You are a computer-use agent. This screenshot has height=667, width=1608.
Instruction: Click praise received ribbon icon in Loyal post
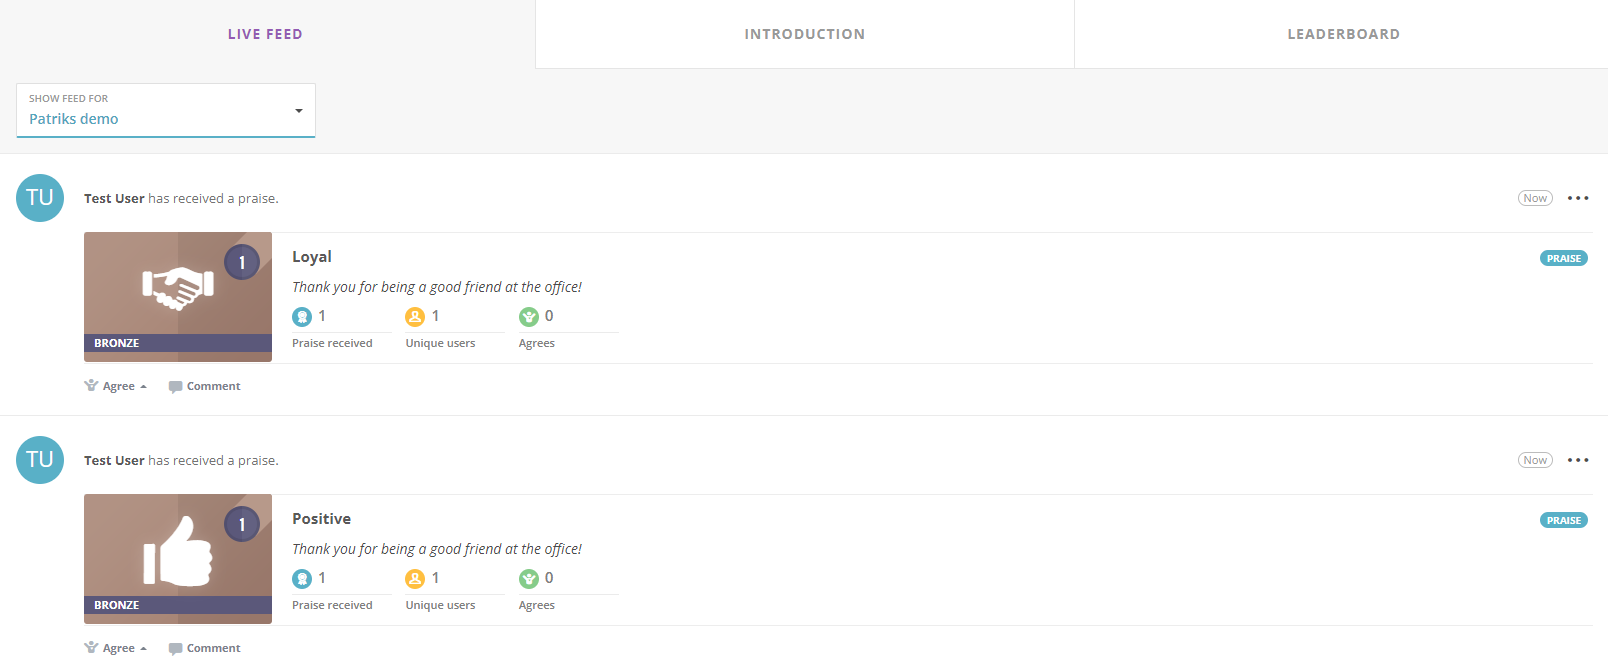[302, 317]
